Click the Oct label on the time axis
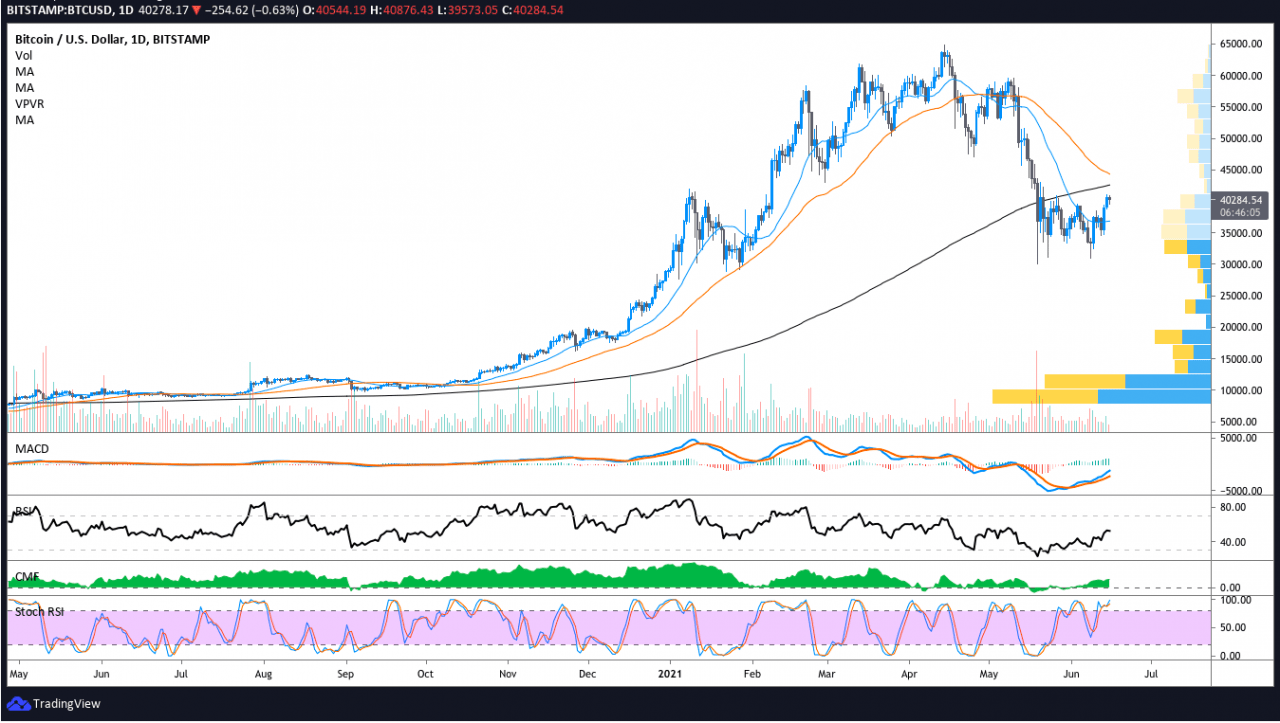The width and height of the screenshot is (1280, 723). 427,676
